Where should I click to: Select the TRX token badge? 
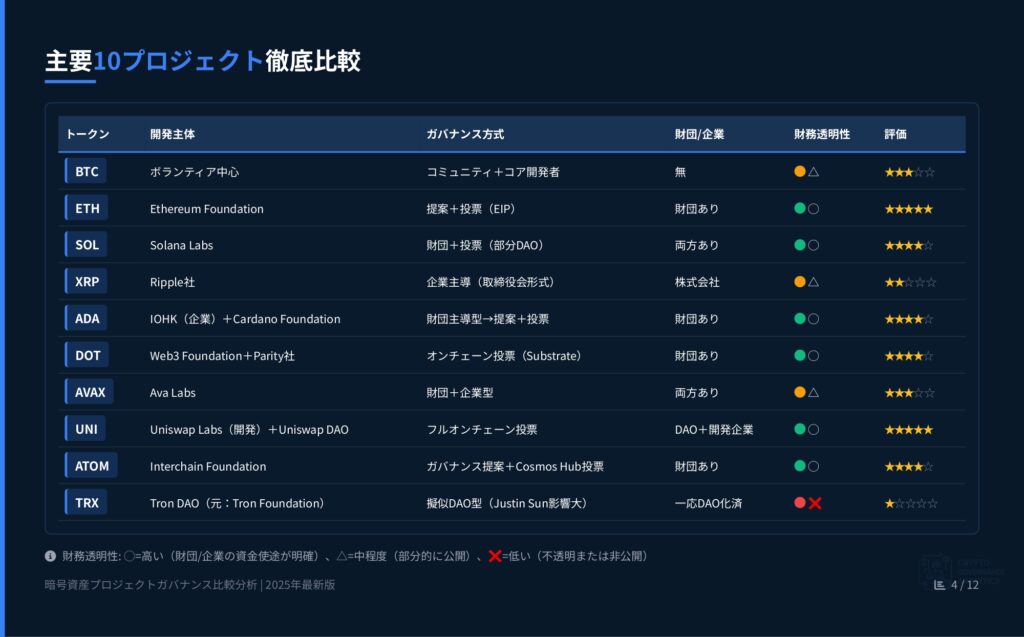pos(86,502)
